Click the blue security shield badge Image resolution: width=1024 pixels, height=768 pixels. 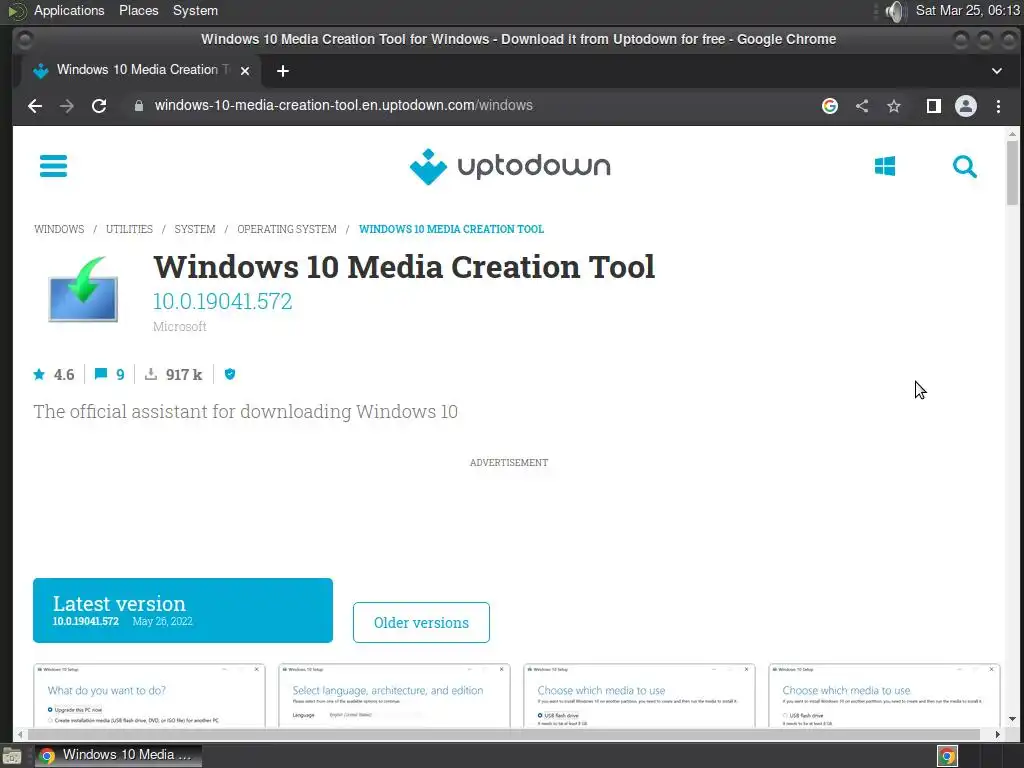coord(230,374)
